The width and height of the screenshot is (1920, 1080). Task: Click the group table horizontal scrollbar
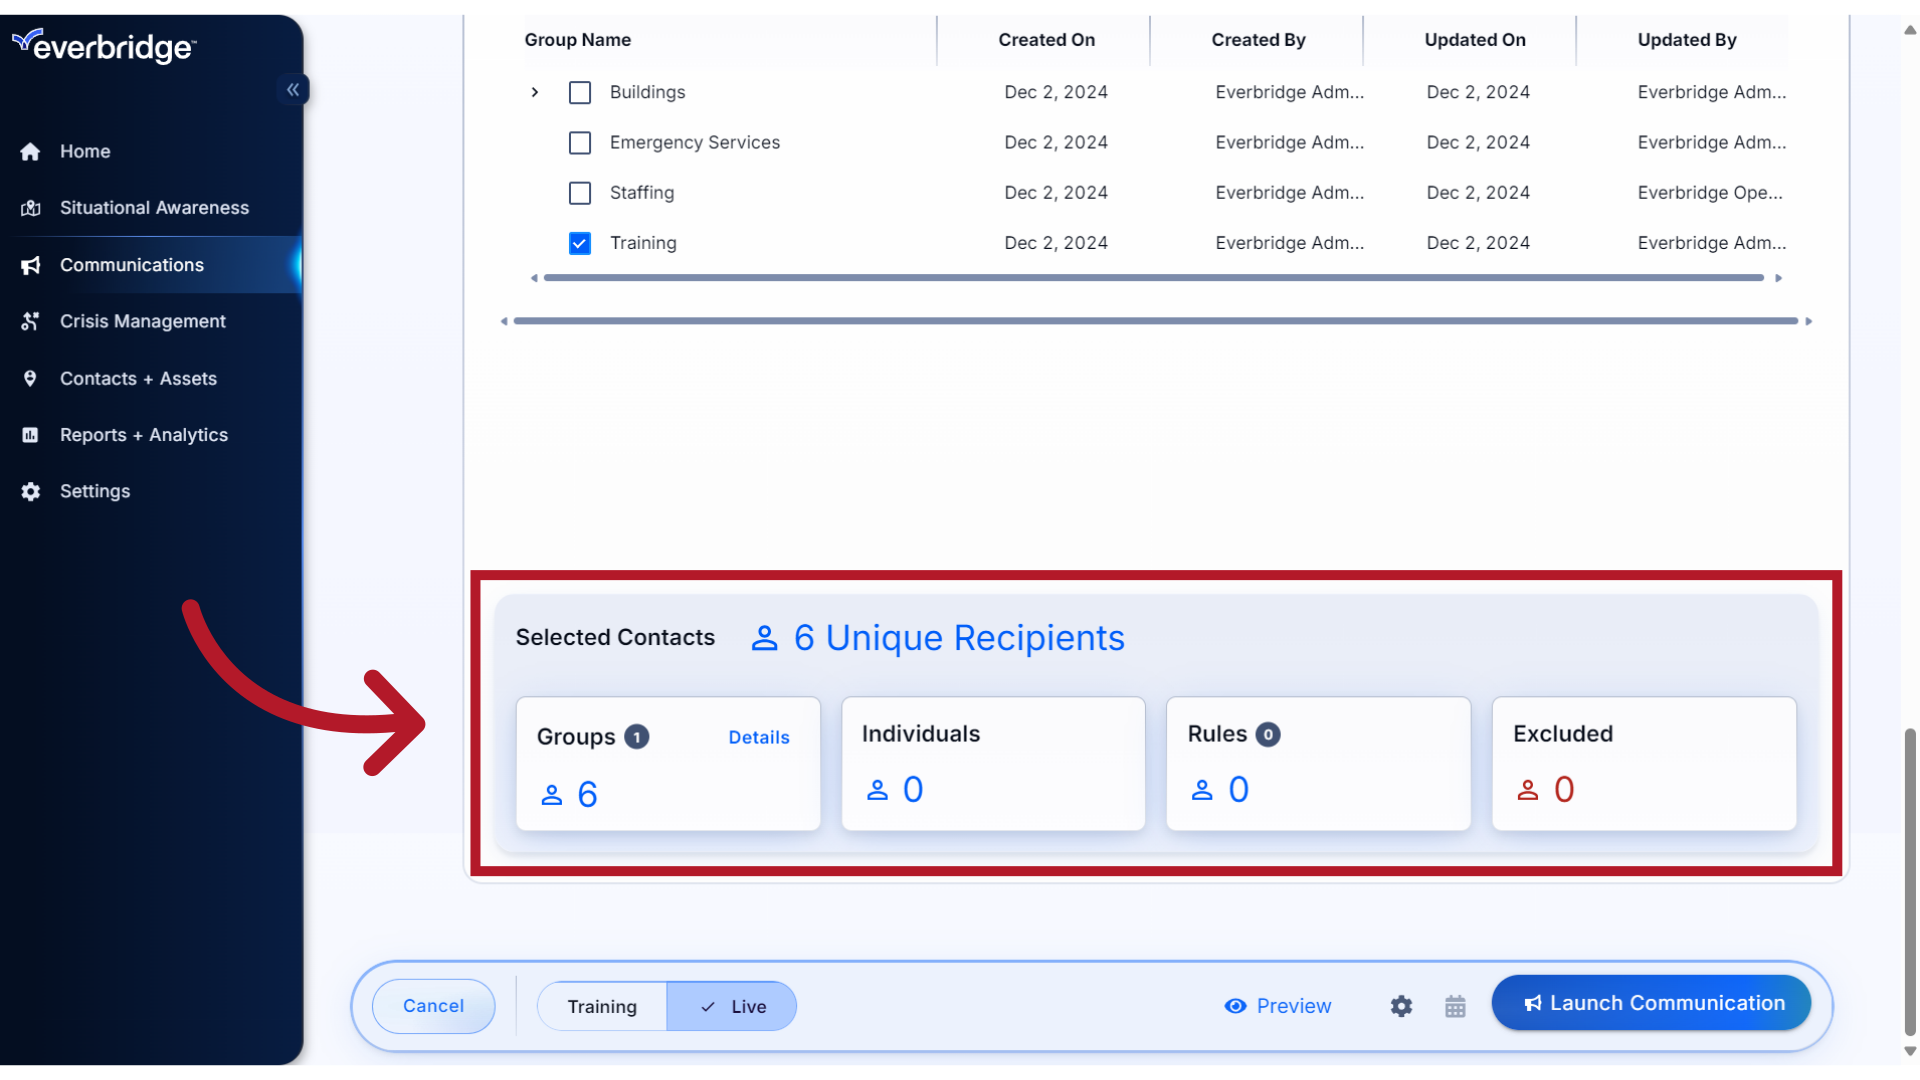[x=1153, y=278]
